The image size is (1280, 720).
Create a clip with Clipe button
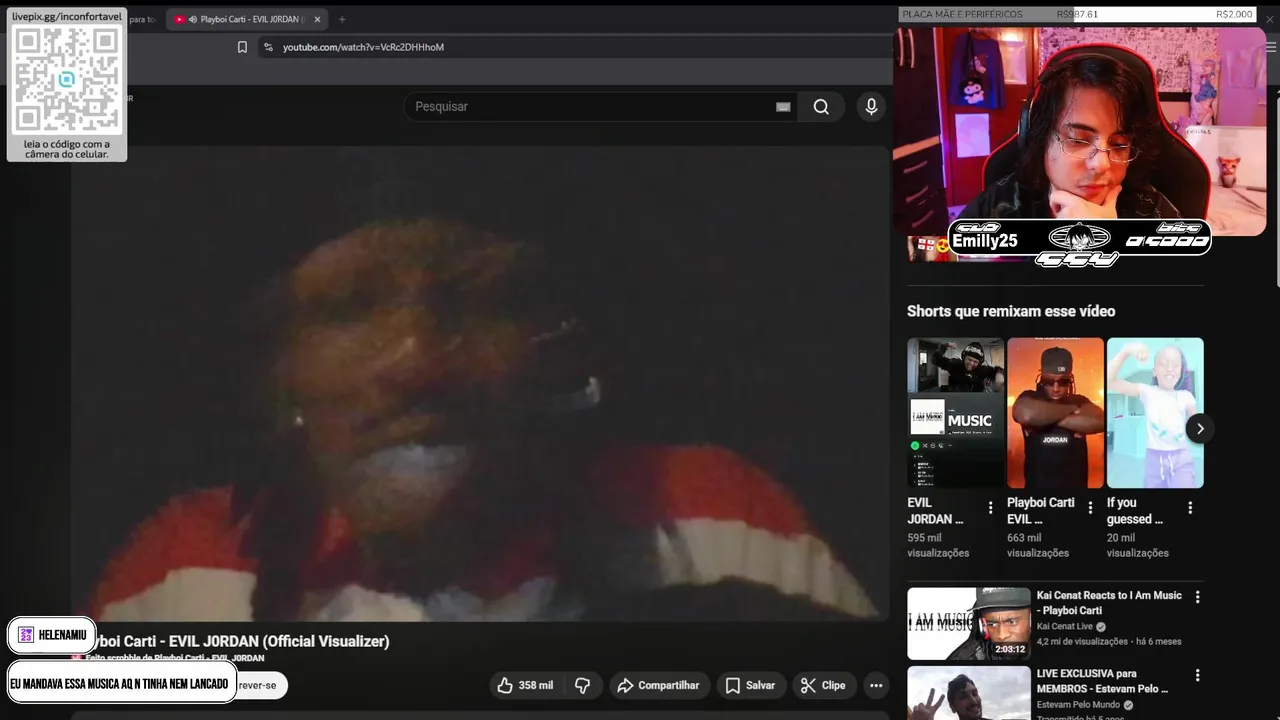[824, 685]
